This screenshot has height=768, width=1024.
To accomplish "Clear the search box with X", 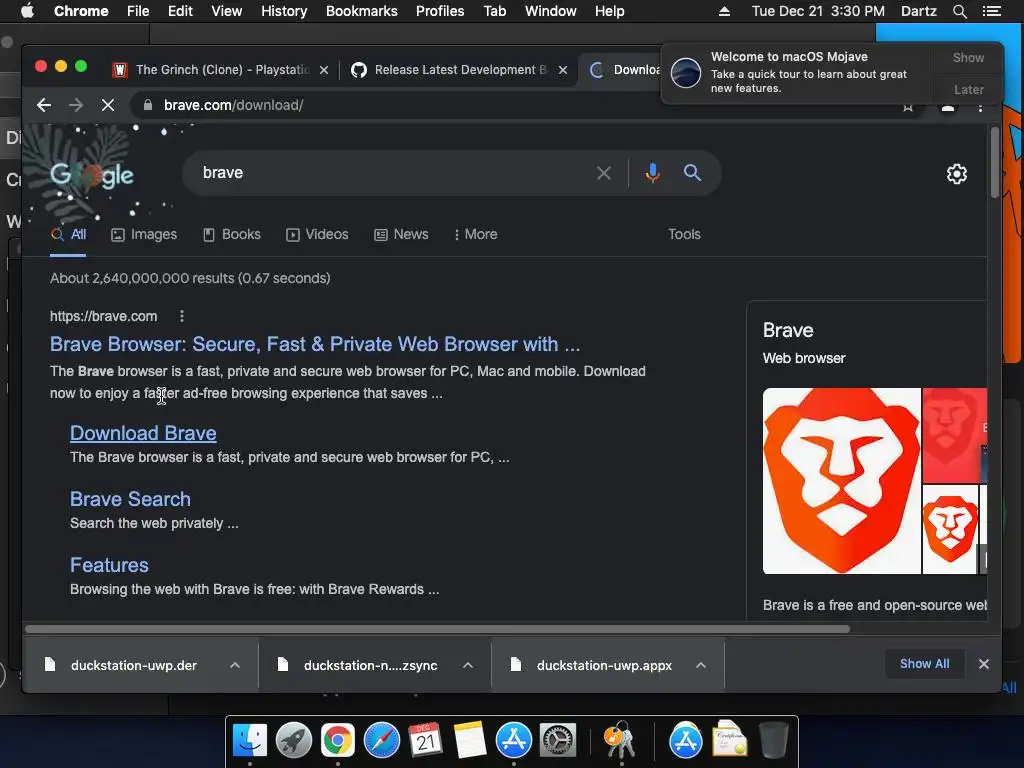I will click(x=604, y=173).
